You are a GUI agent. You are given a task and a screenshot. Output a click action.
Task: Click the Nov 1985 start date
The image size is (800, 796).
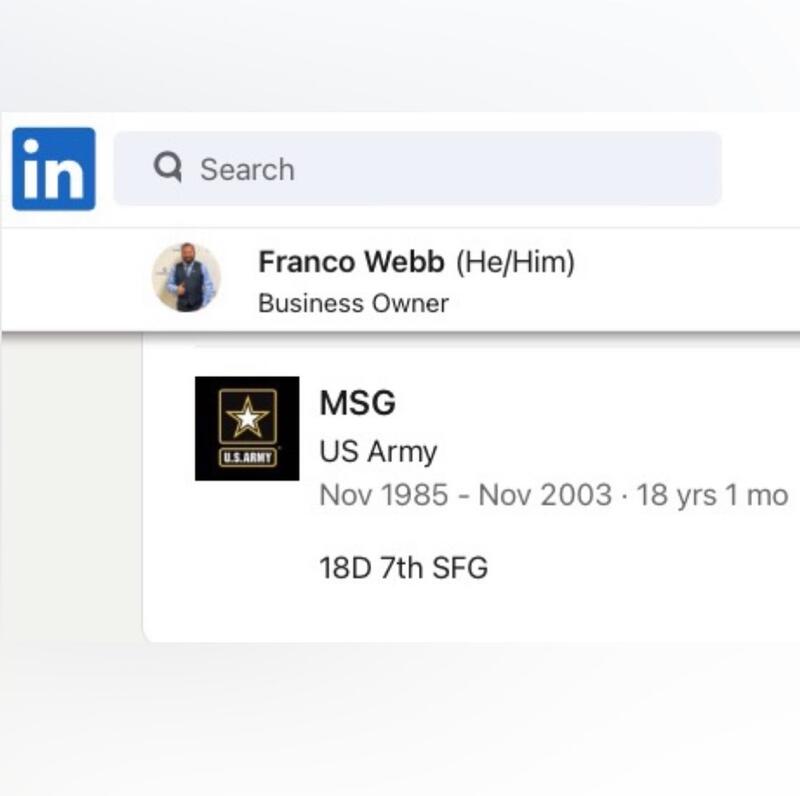click(383, 494)
